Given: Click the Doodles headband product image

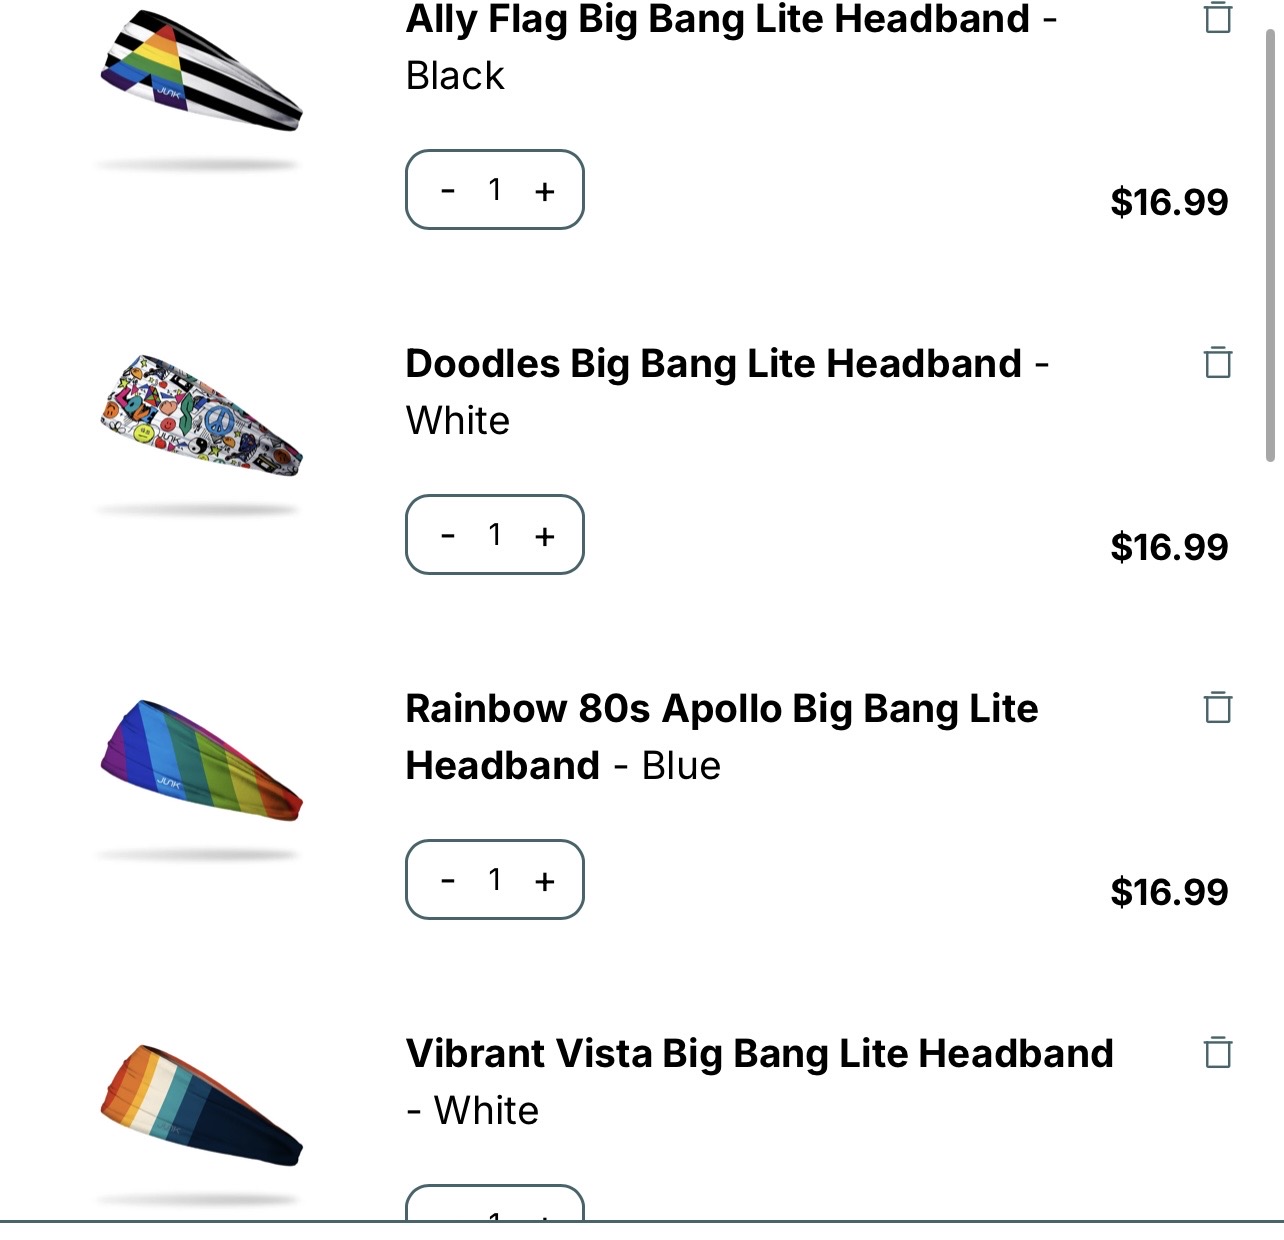Looking at the screenshot, I should coord(201,415).
